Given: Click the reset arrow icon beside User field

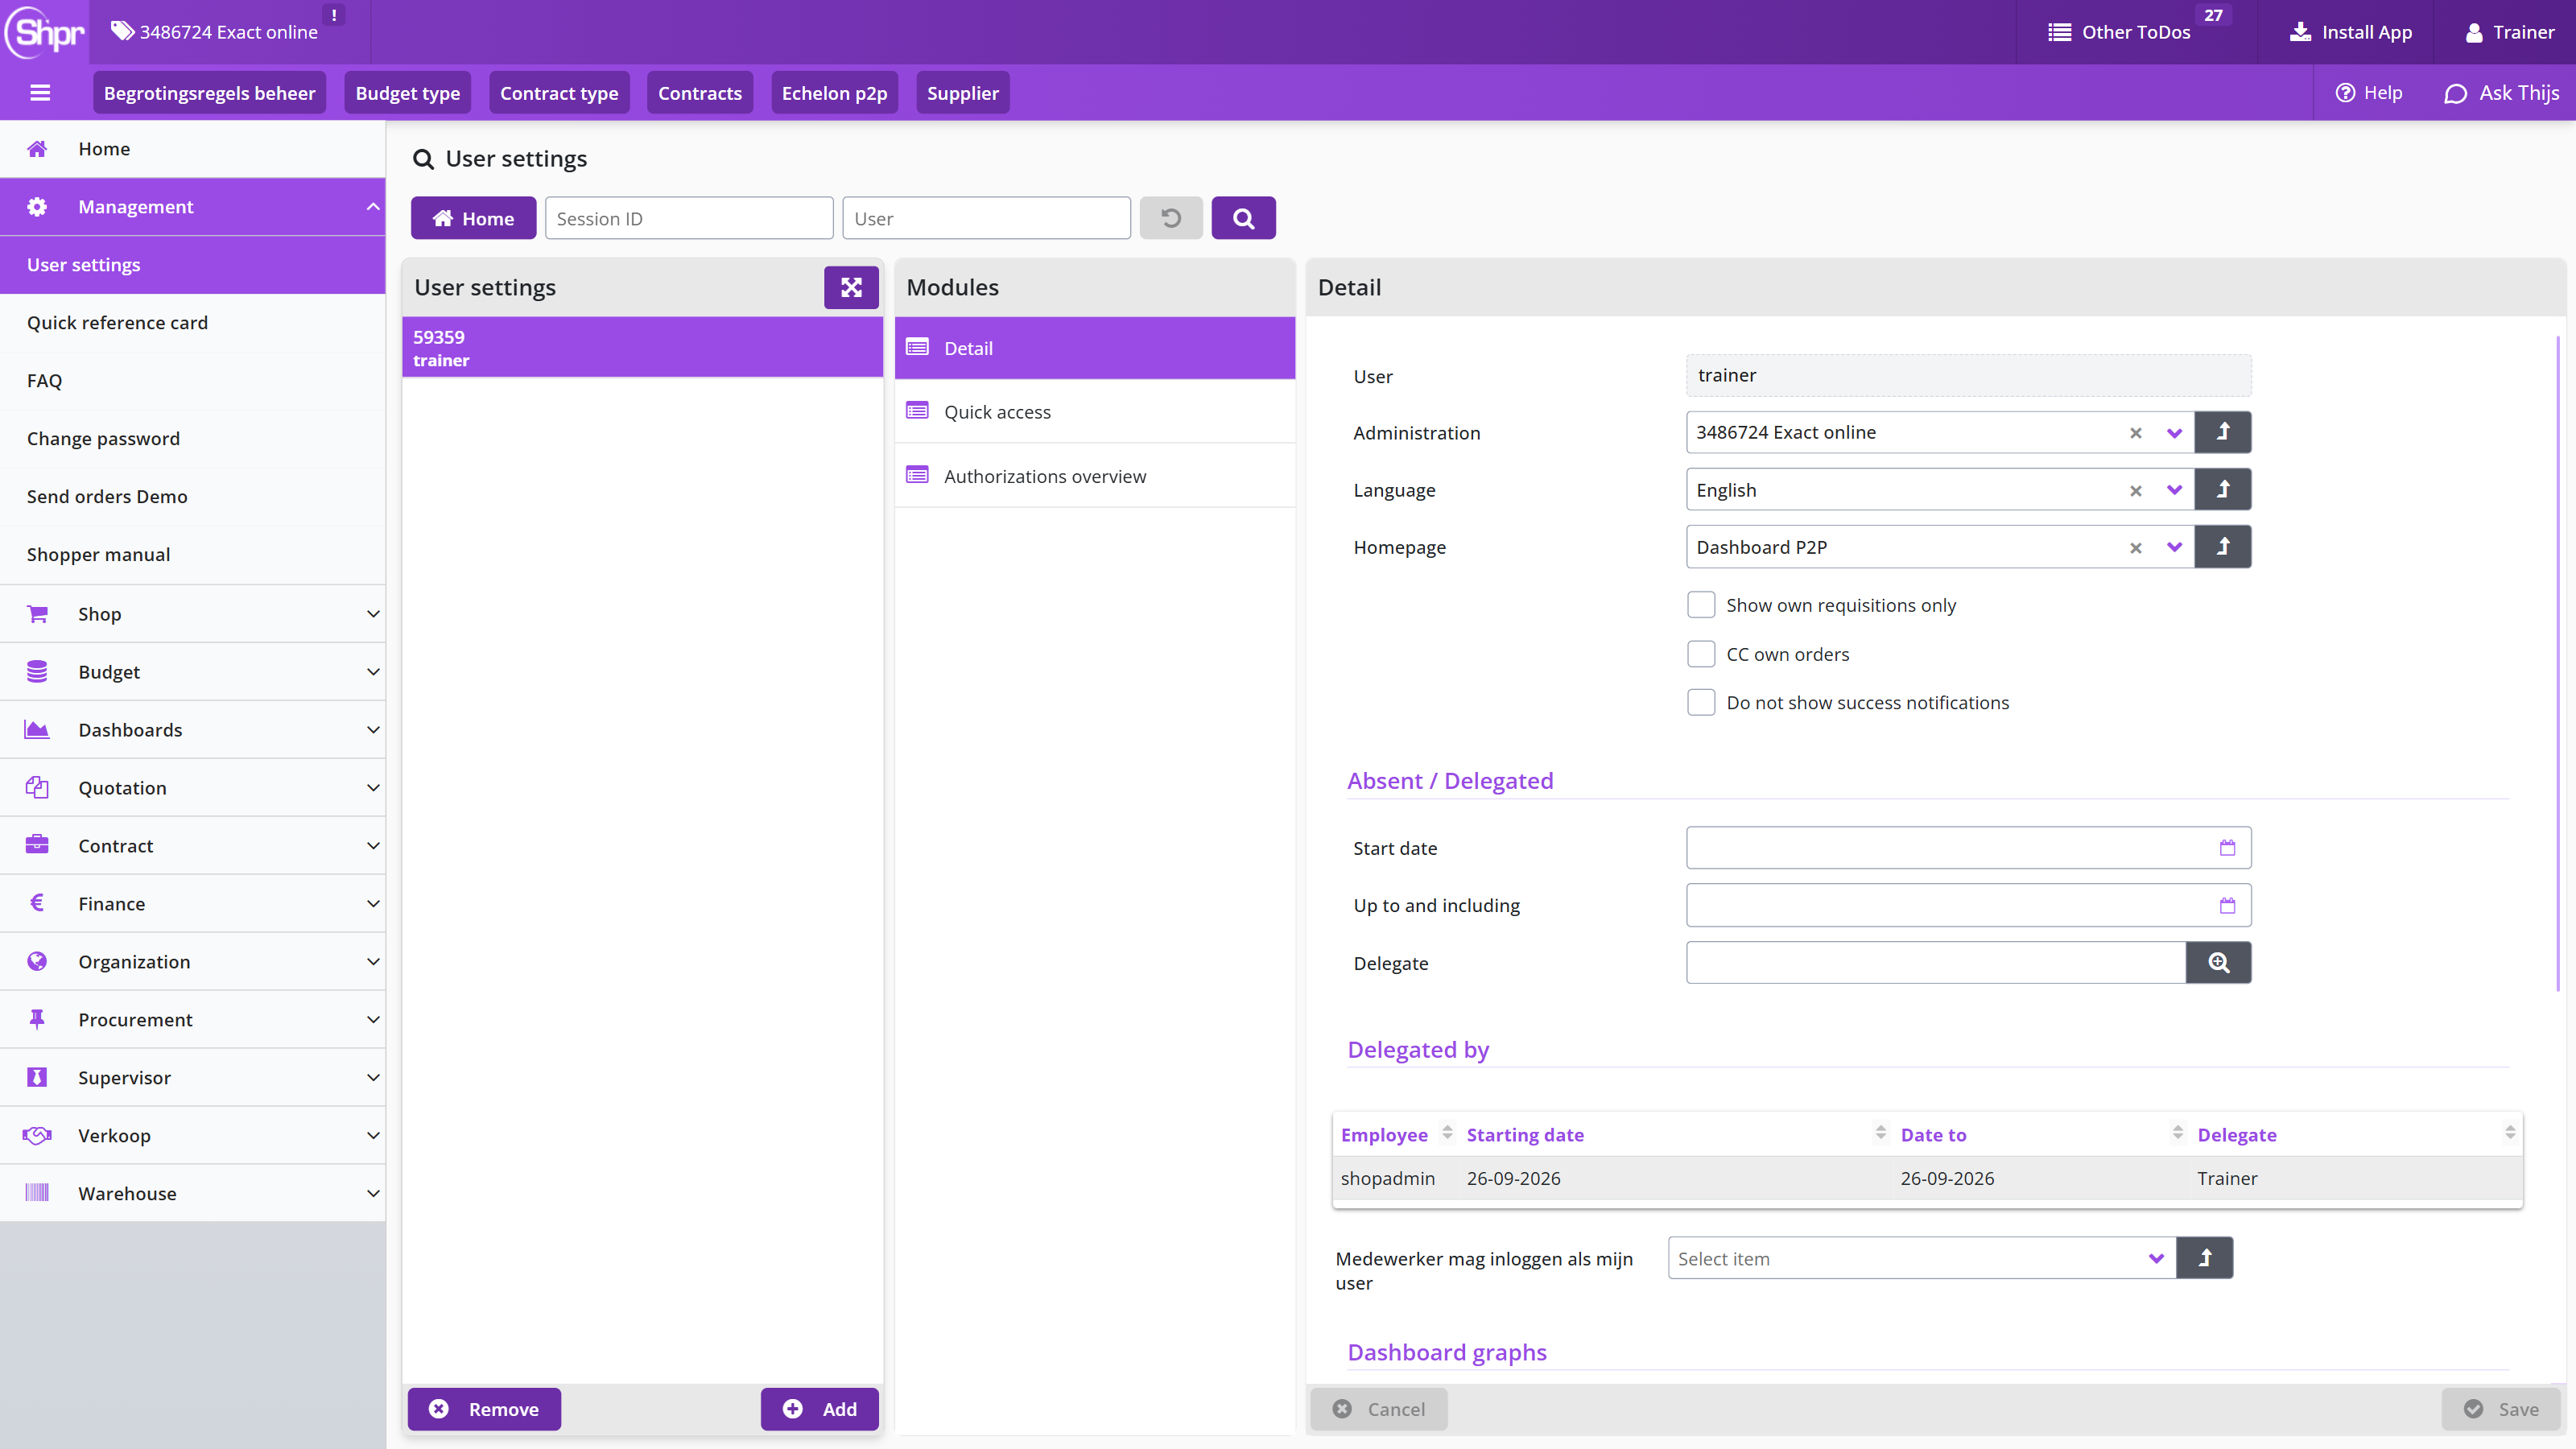Looking at the screenshot, I should 1171,218.
